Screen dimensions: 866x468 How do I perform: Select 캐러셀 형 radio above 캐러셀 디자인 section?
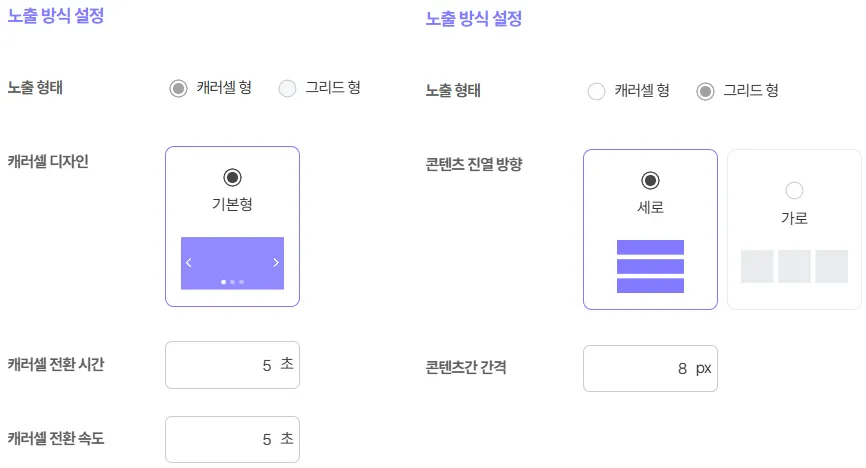click(x=179, y=88)
